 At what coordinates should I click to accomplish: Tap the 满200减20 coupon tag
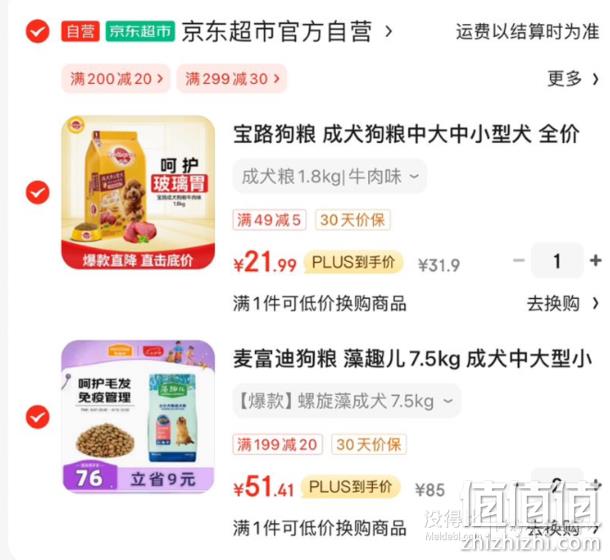click(116, 79)
